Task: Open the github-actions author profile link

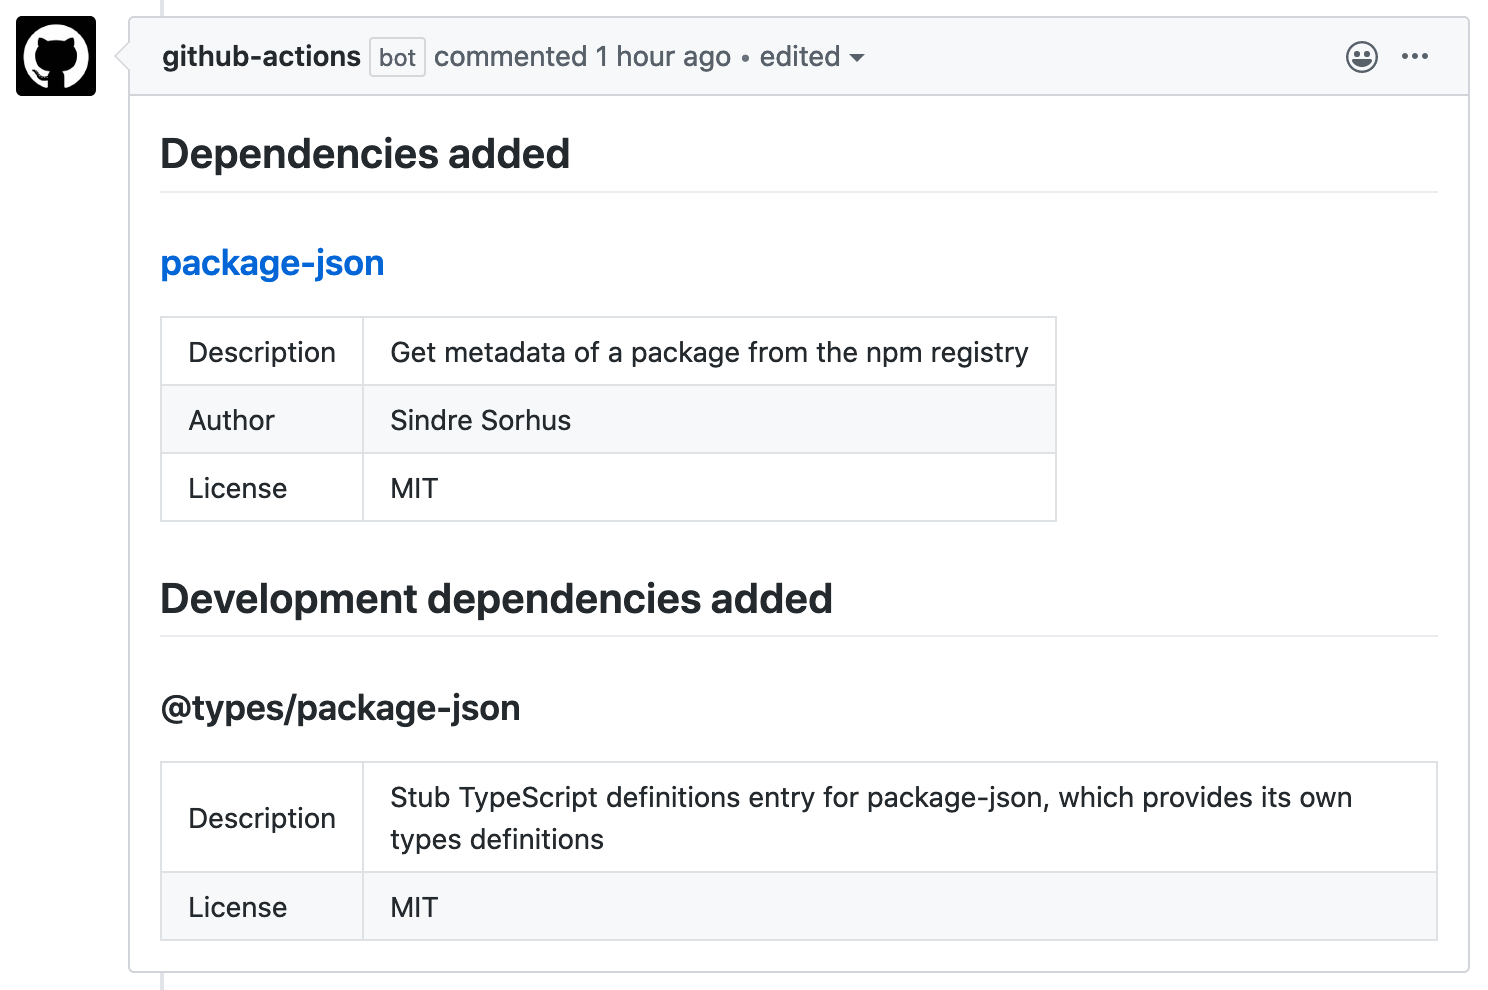Action: 261,57
